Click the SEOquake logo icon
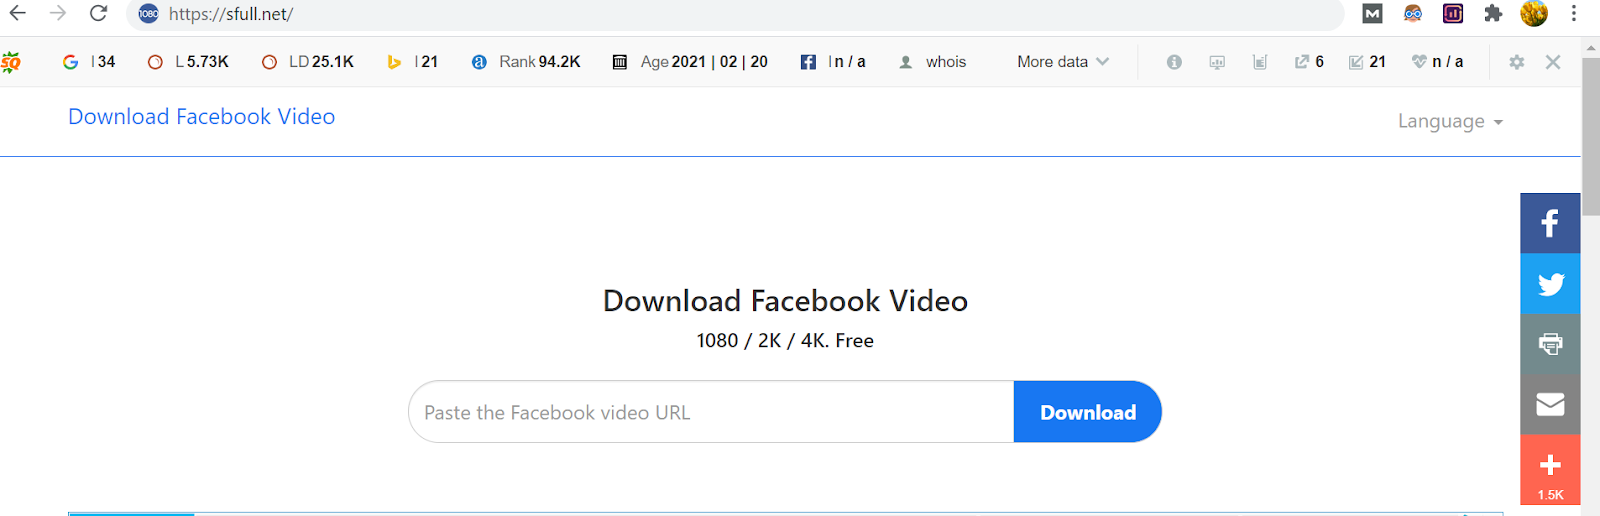 coord(11,62)
